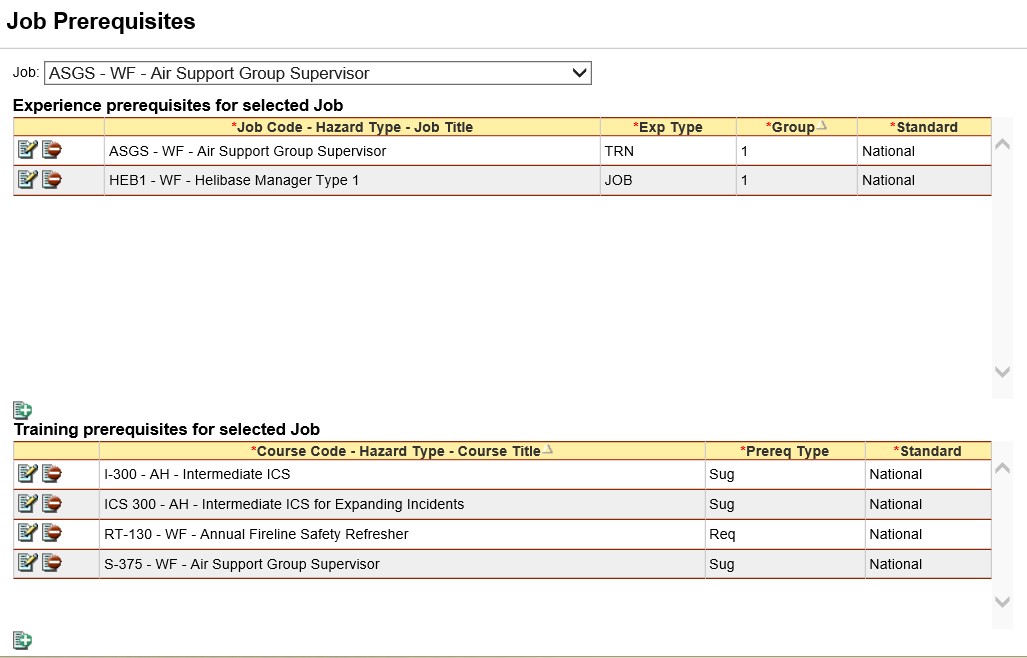
Task: Delete the ICS 300 Expanding Incidents row
Action: click(x=52, y=503)
